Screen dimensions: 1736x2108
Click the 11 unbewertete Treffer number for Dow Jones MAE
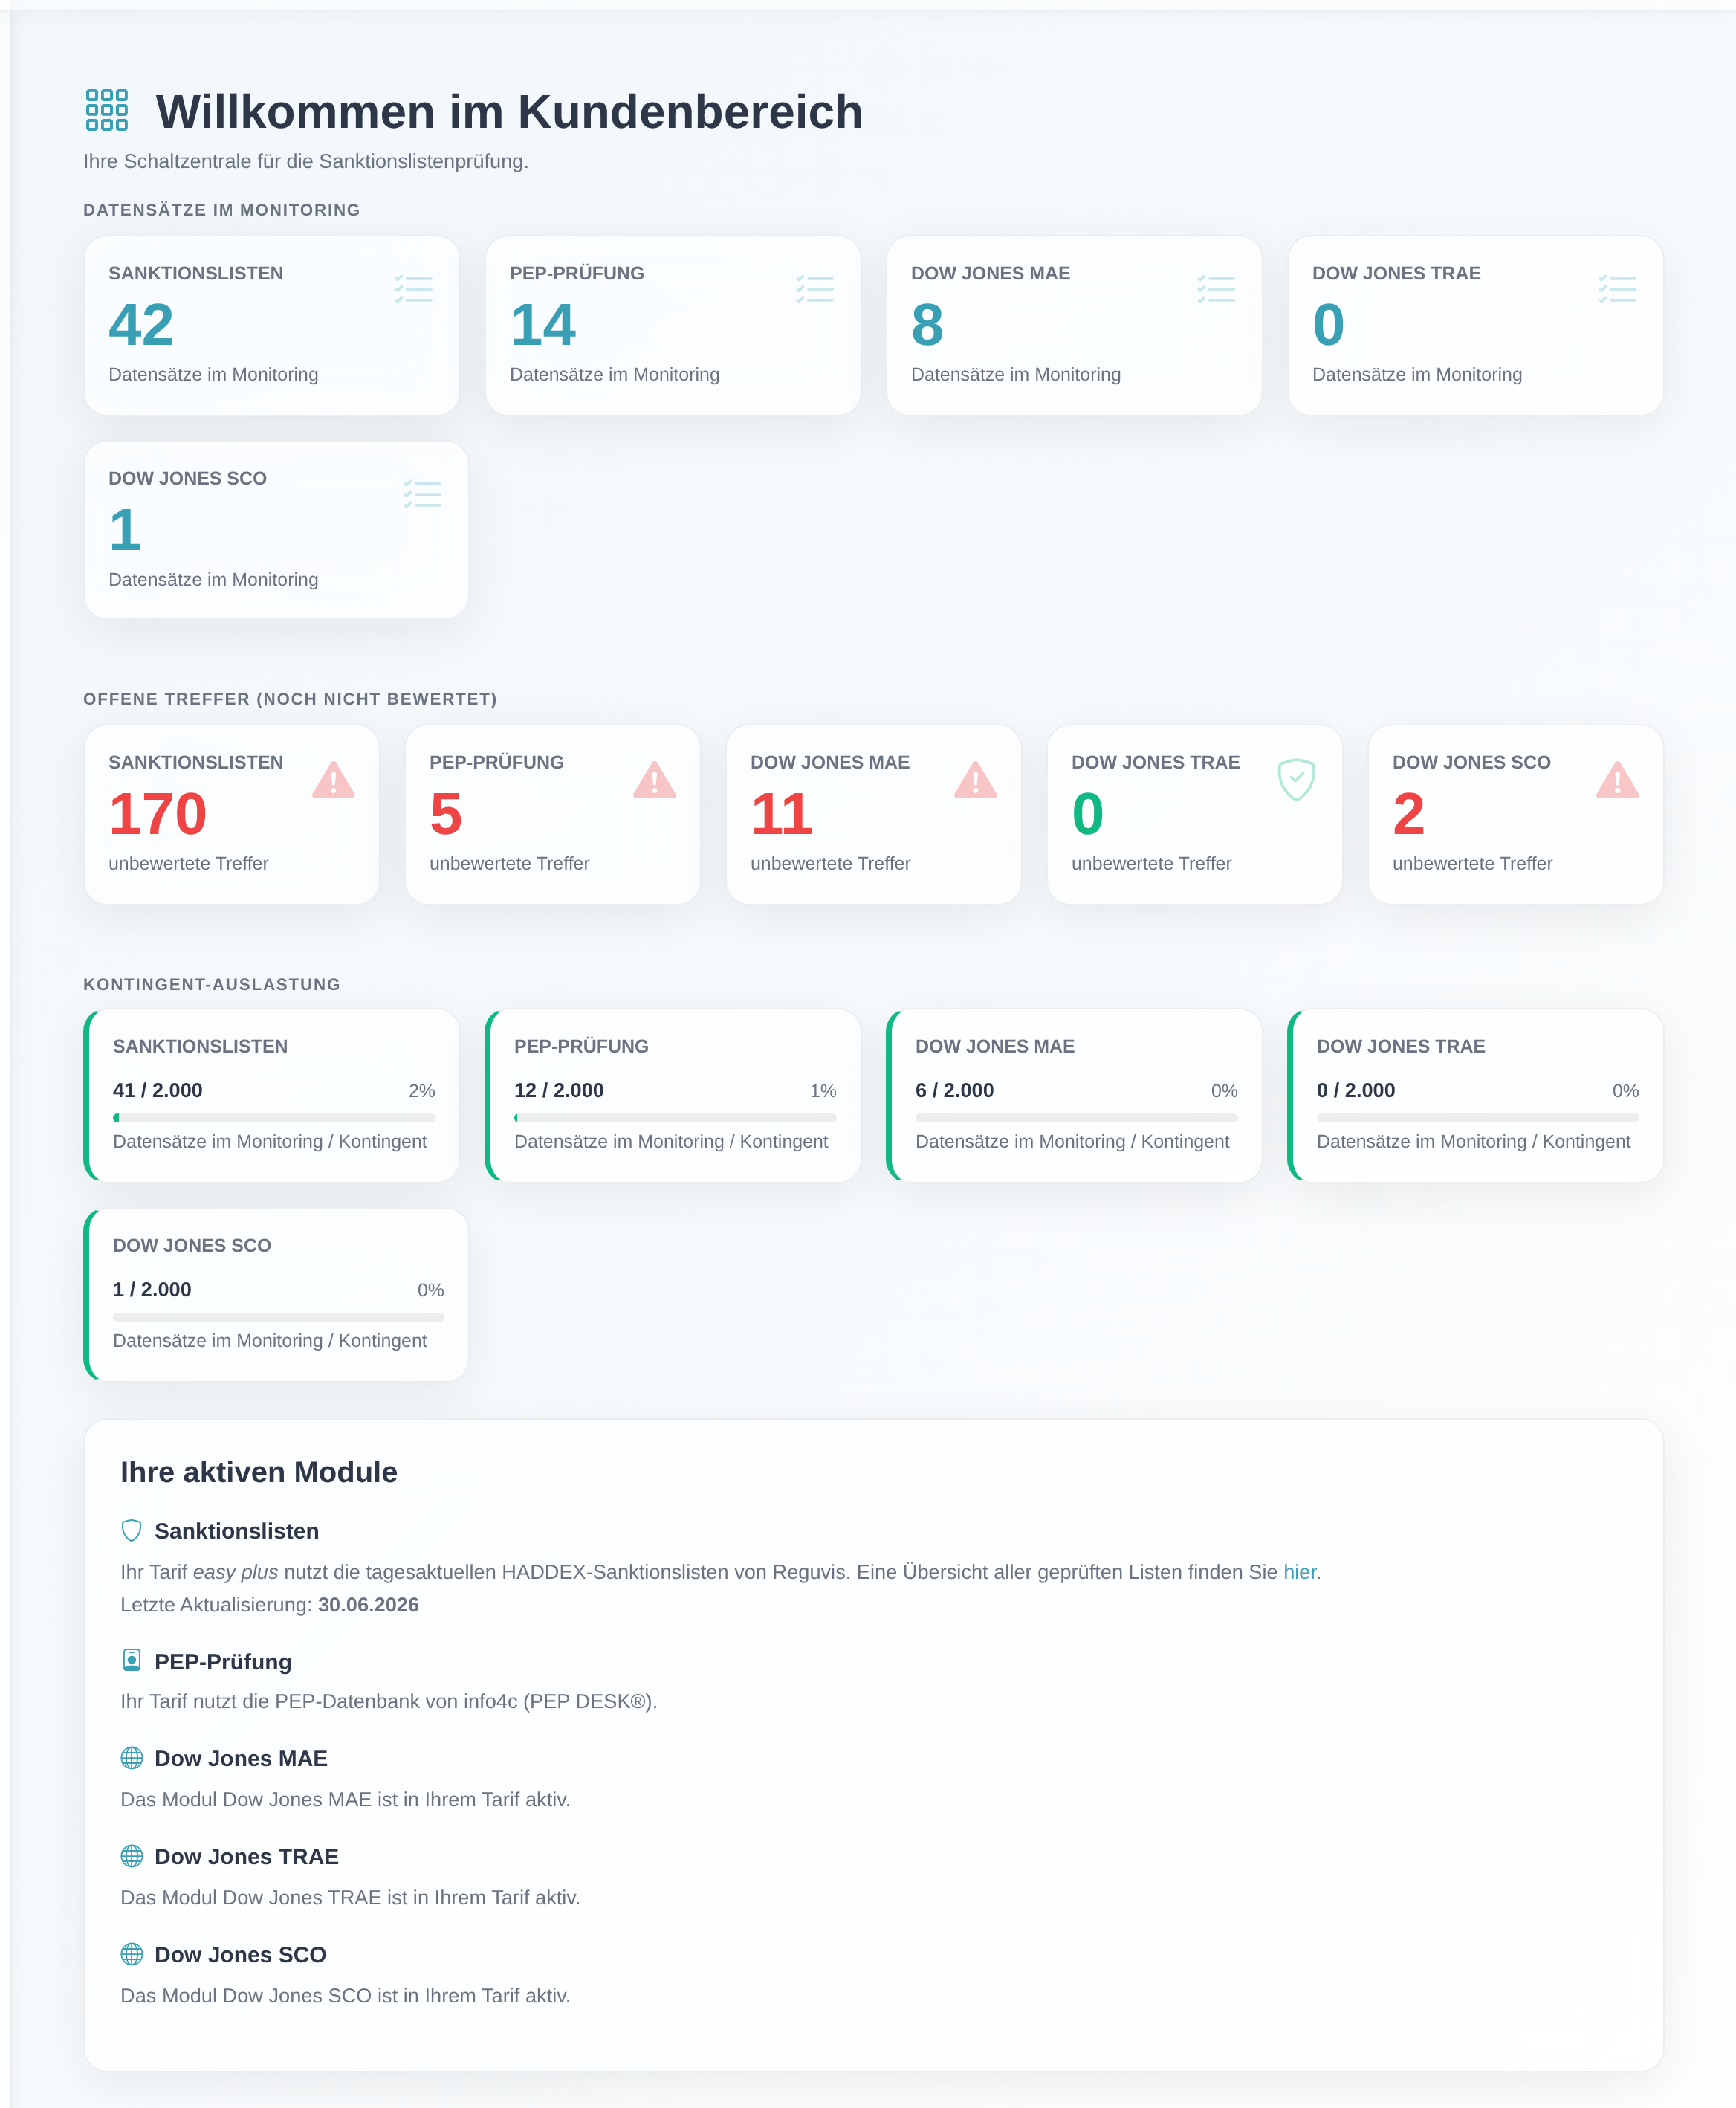click(x=781, y=814)
